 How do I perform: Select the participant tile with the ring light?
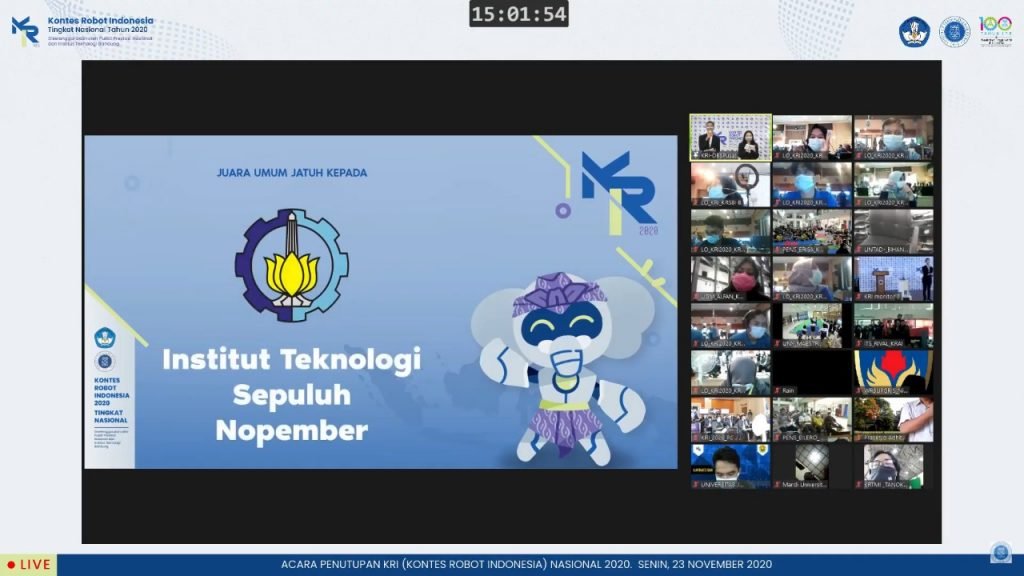pos(730,185)
